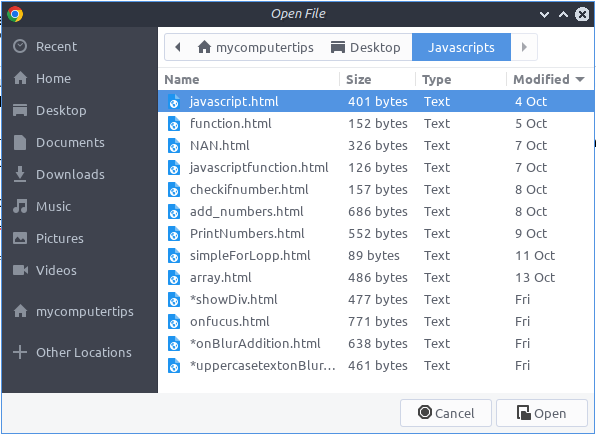This screenshot has width=596, height=436.
Task: Open the Videos sidebar folder
Action: point(80,270)
